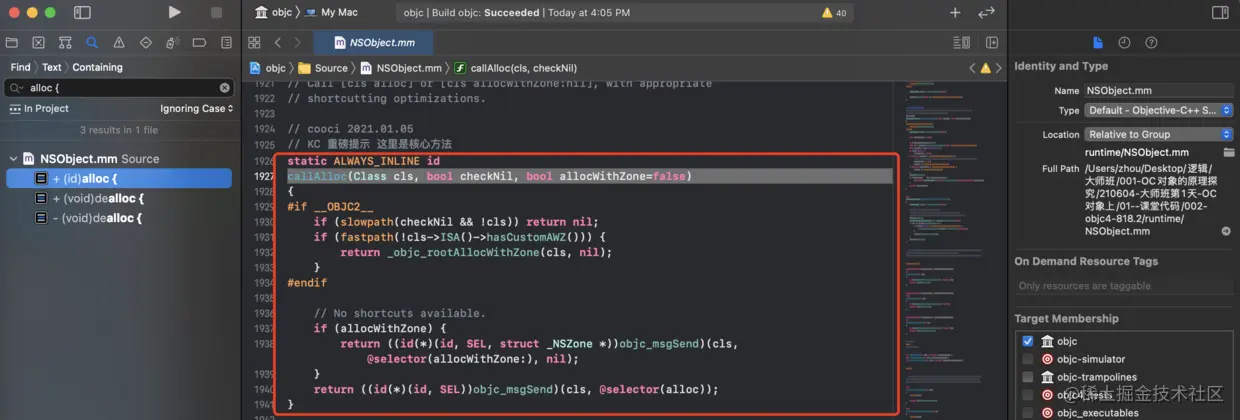Click the Find breadcrumb

click(20, 67)
